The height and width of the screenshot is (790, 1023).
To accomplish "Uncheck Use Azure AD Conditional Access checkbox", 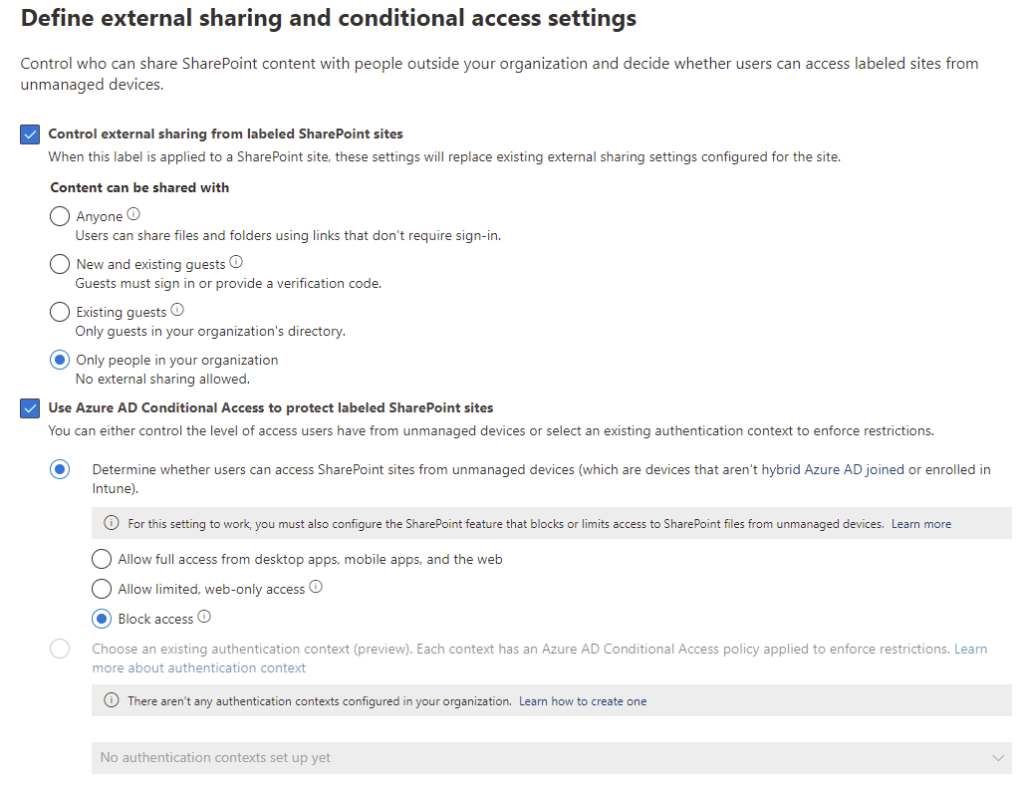I will tap(30, 408).
